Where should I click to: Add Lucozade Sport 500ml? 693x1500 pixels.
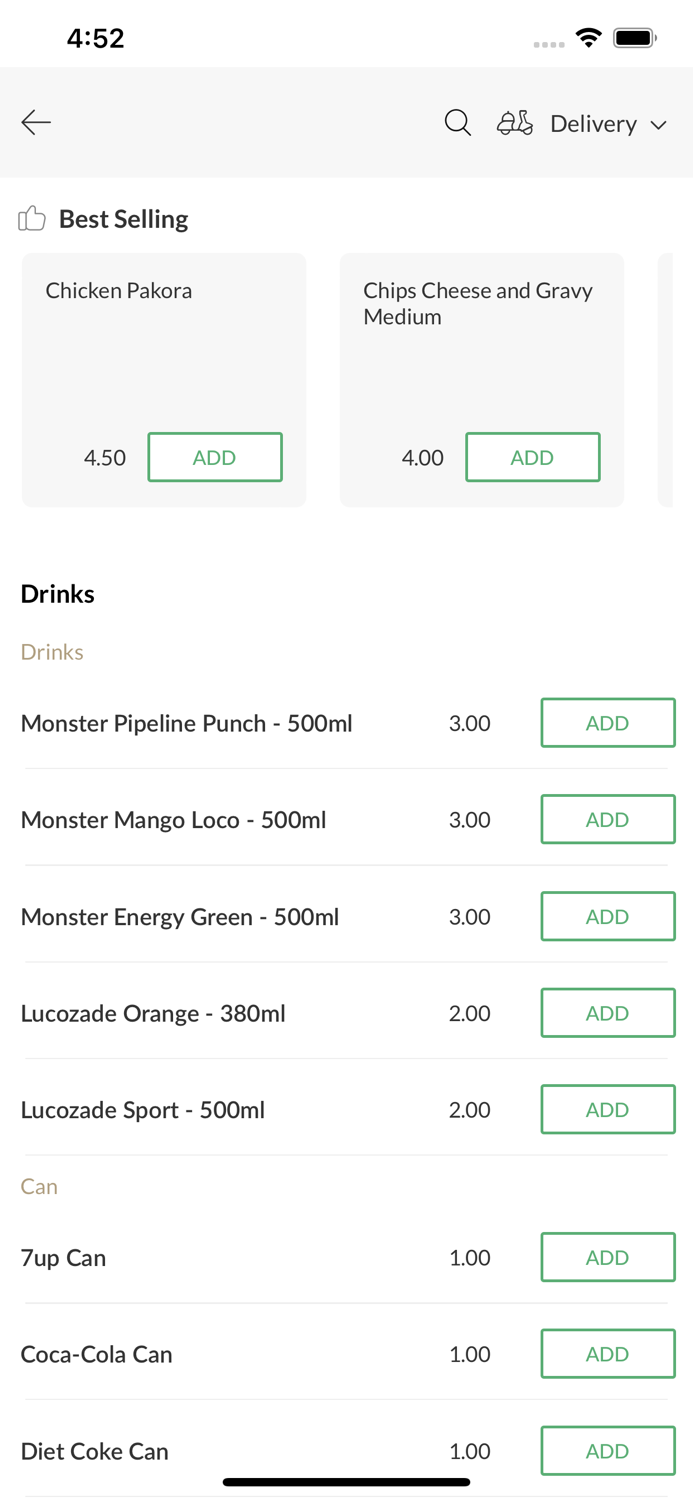coord(607,1110)
